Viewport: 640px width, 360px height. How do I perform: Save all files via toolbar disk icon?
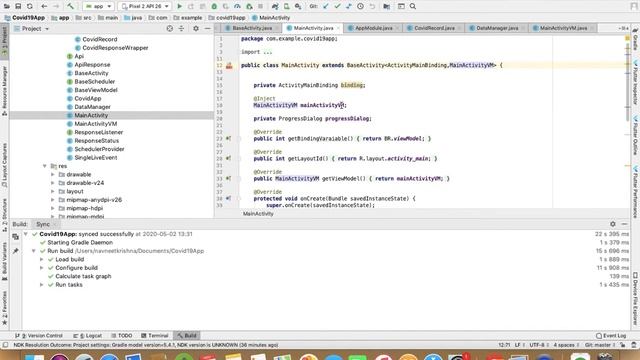click(x=18, y=6)
